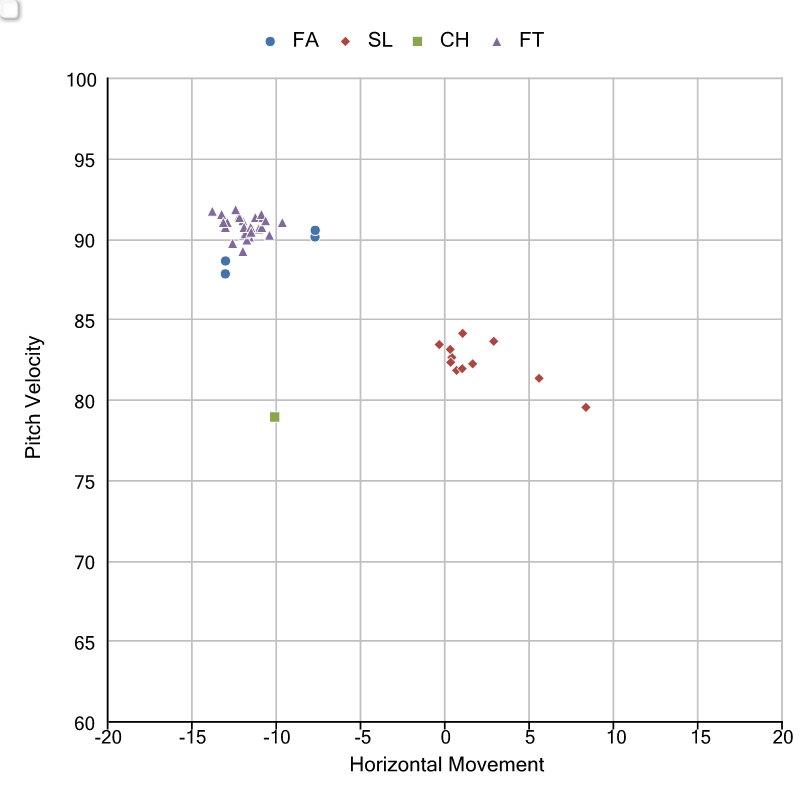The image size is (800, 802).
Task: Select the red diamond right of the topmost diamond
Action: (x=494, y=341)
